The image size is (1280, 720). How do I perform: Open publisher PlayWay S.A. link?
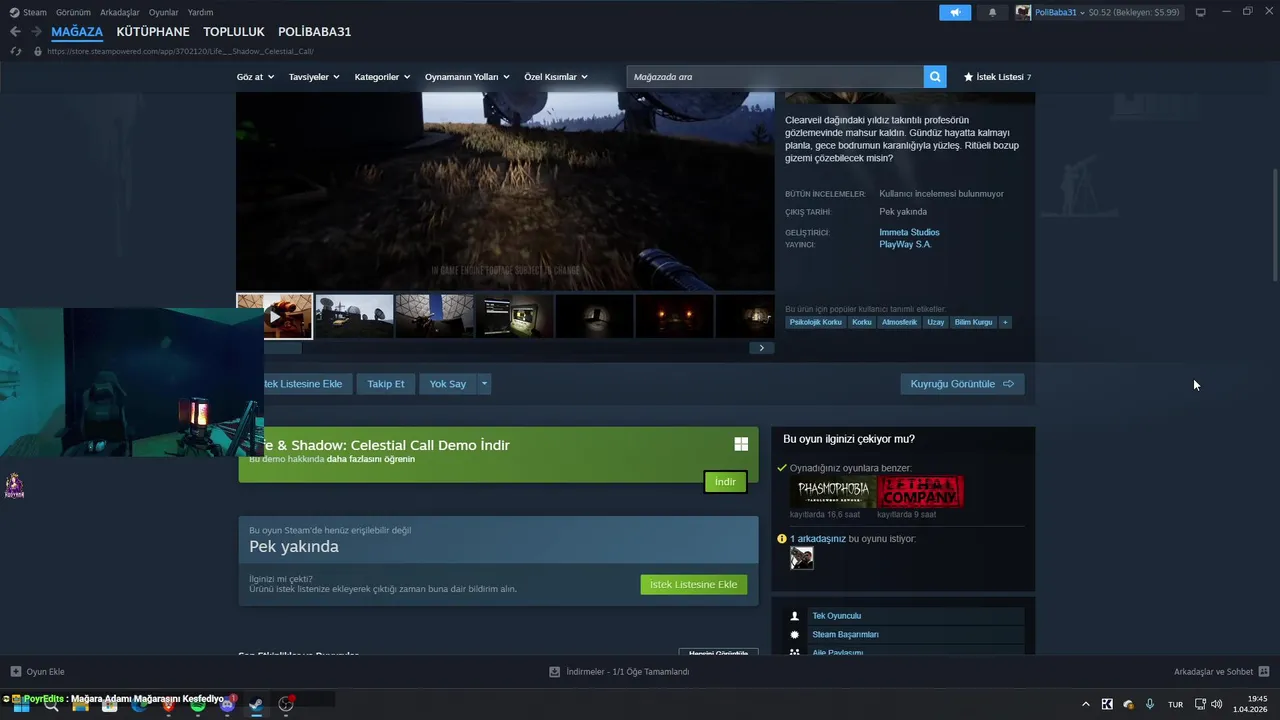click(905, 244)
